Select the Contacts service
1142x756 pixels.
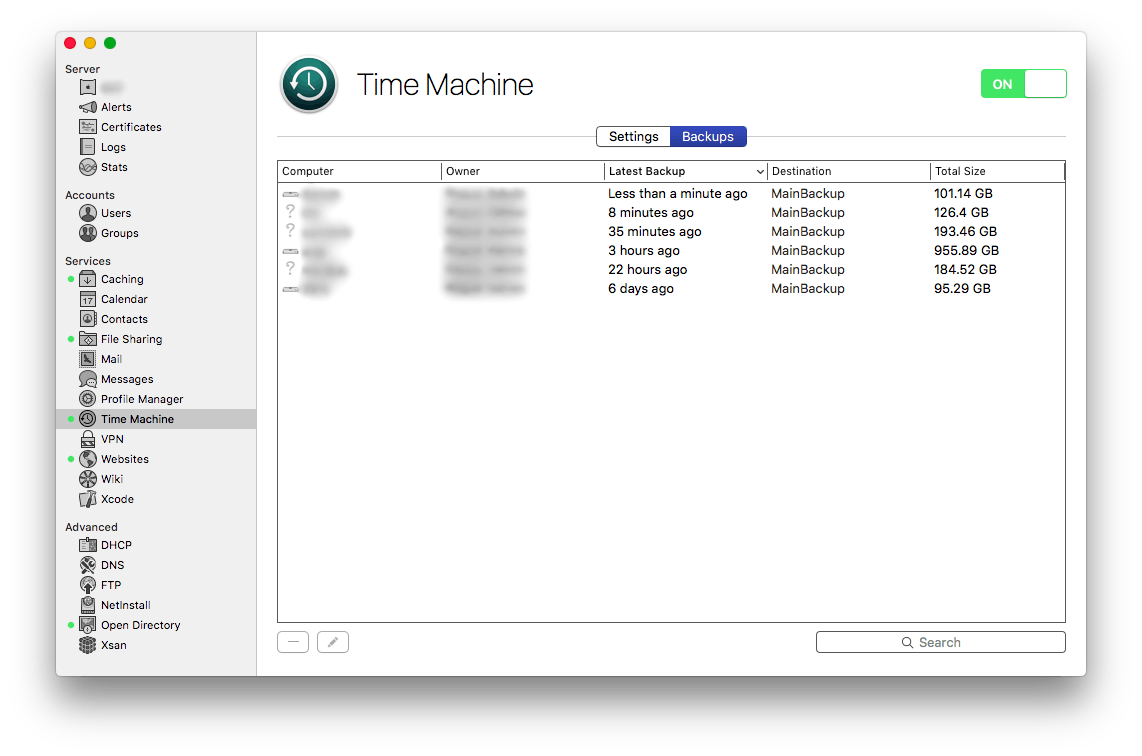(x=113, y=319)
